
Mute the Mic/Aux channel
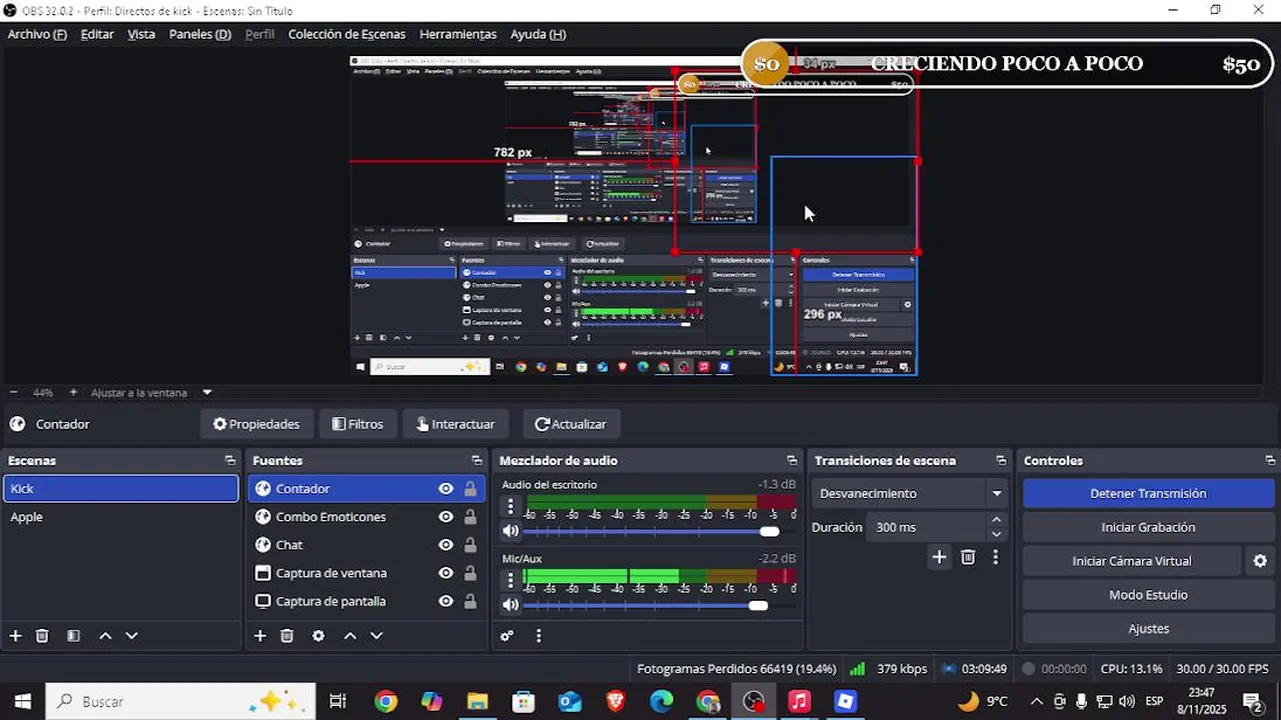pyautogui.click(x=510, y=605)
